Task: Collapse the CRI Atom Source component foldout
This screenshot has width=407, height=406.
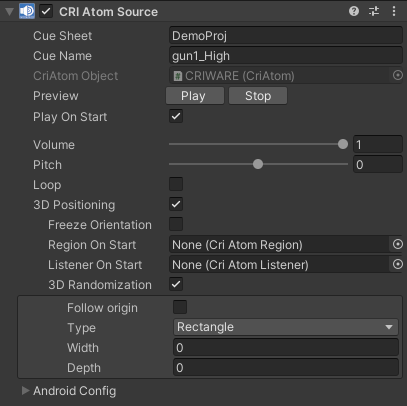Action: [x=9, y=12]
